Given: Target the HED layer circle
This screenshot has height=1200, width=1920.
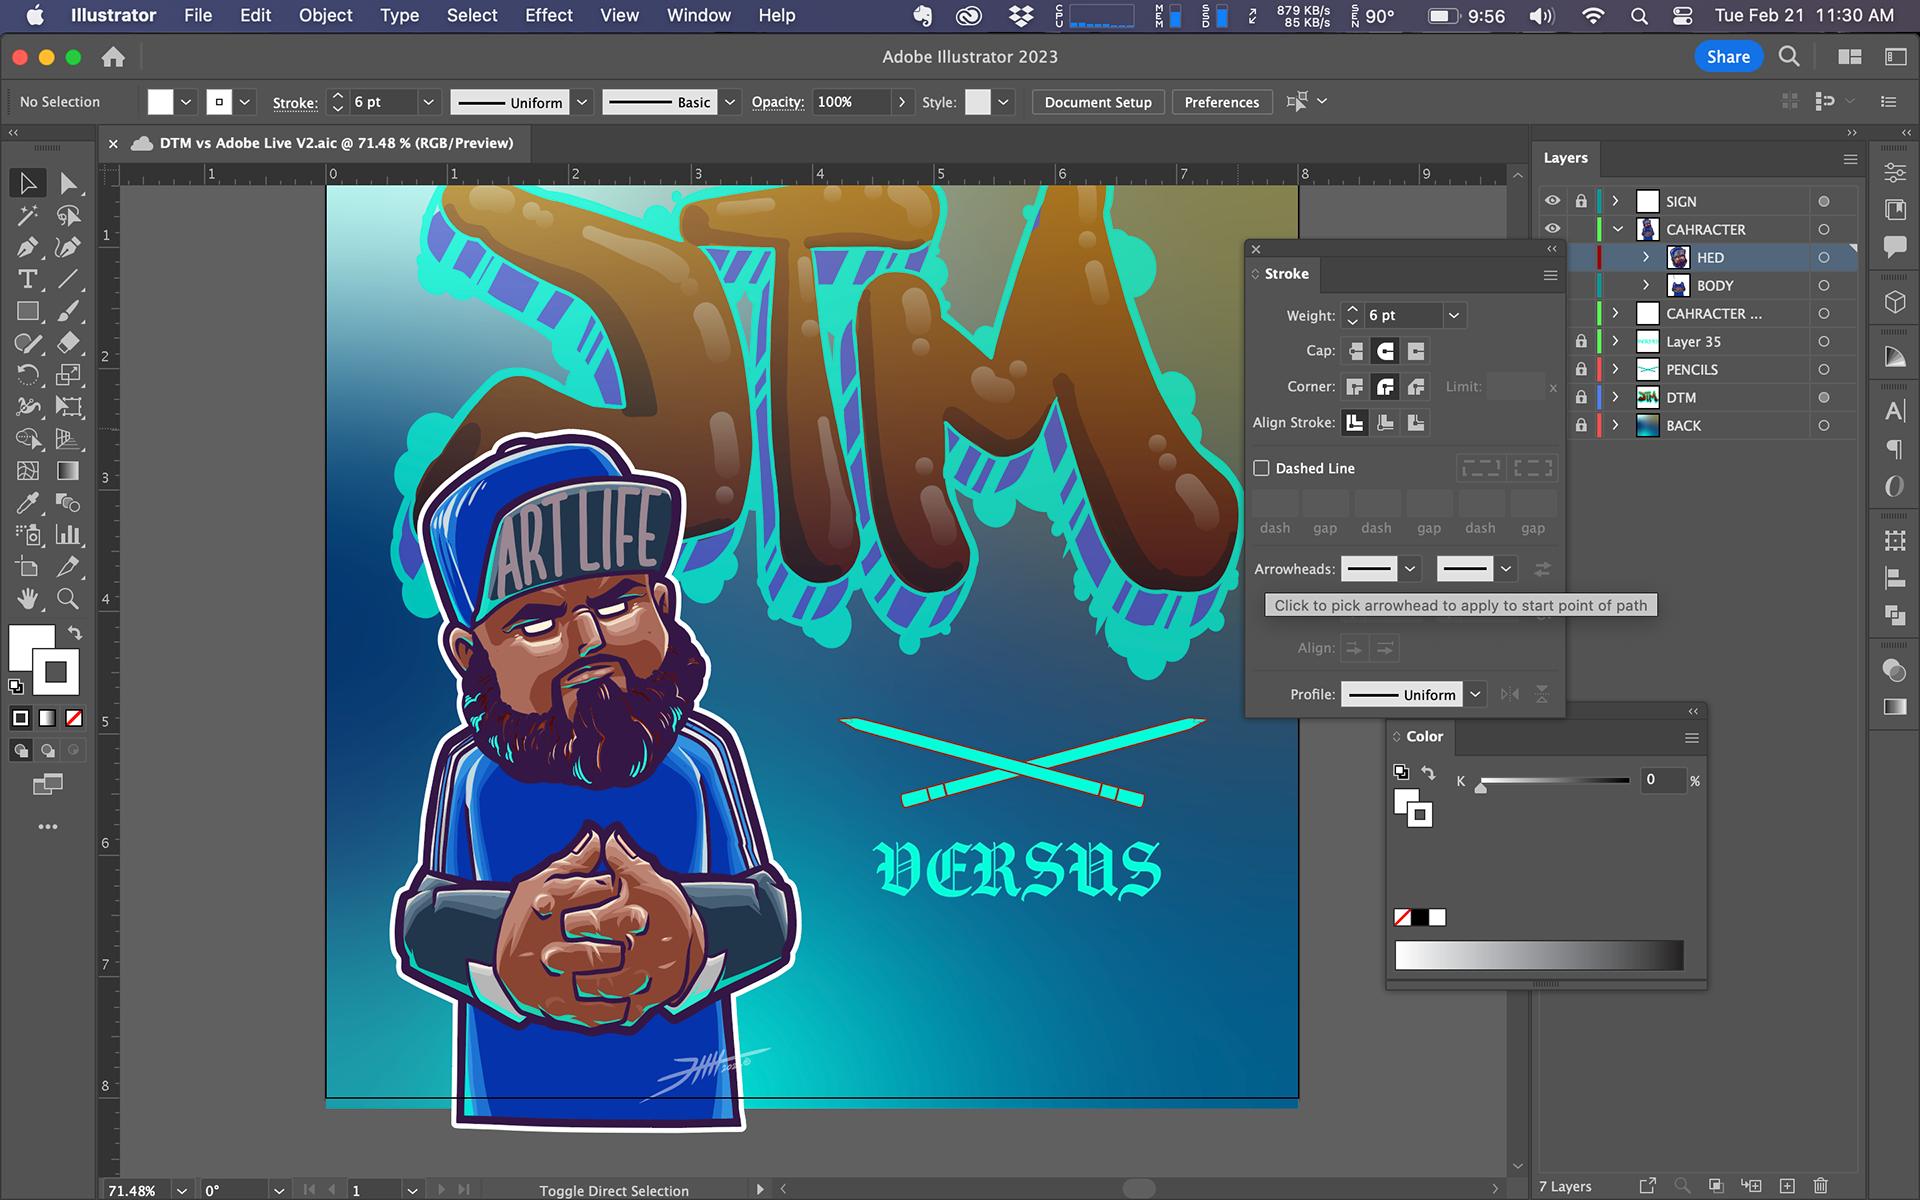Looking at the screenshot, I should point(1824,257).
